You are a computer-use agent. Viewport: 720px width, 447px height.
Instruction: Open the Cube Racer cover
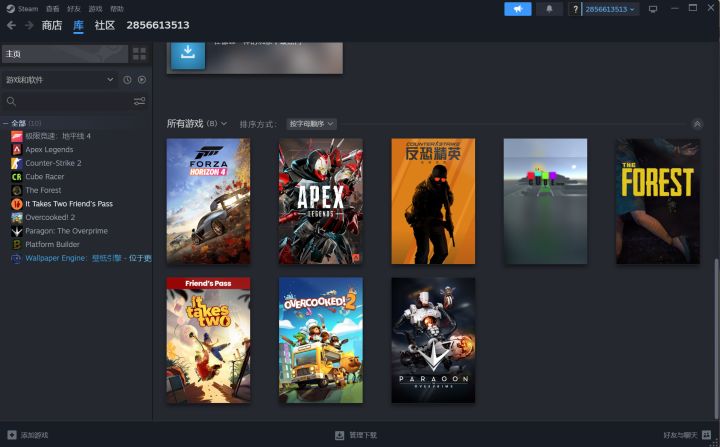[x=546, y=201]
